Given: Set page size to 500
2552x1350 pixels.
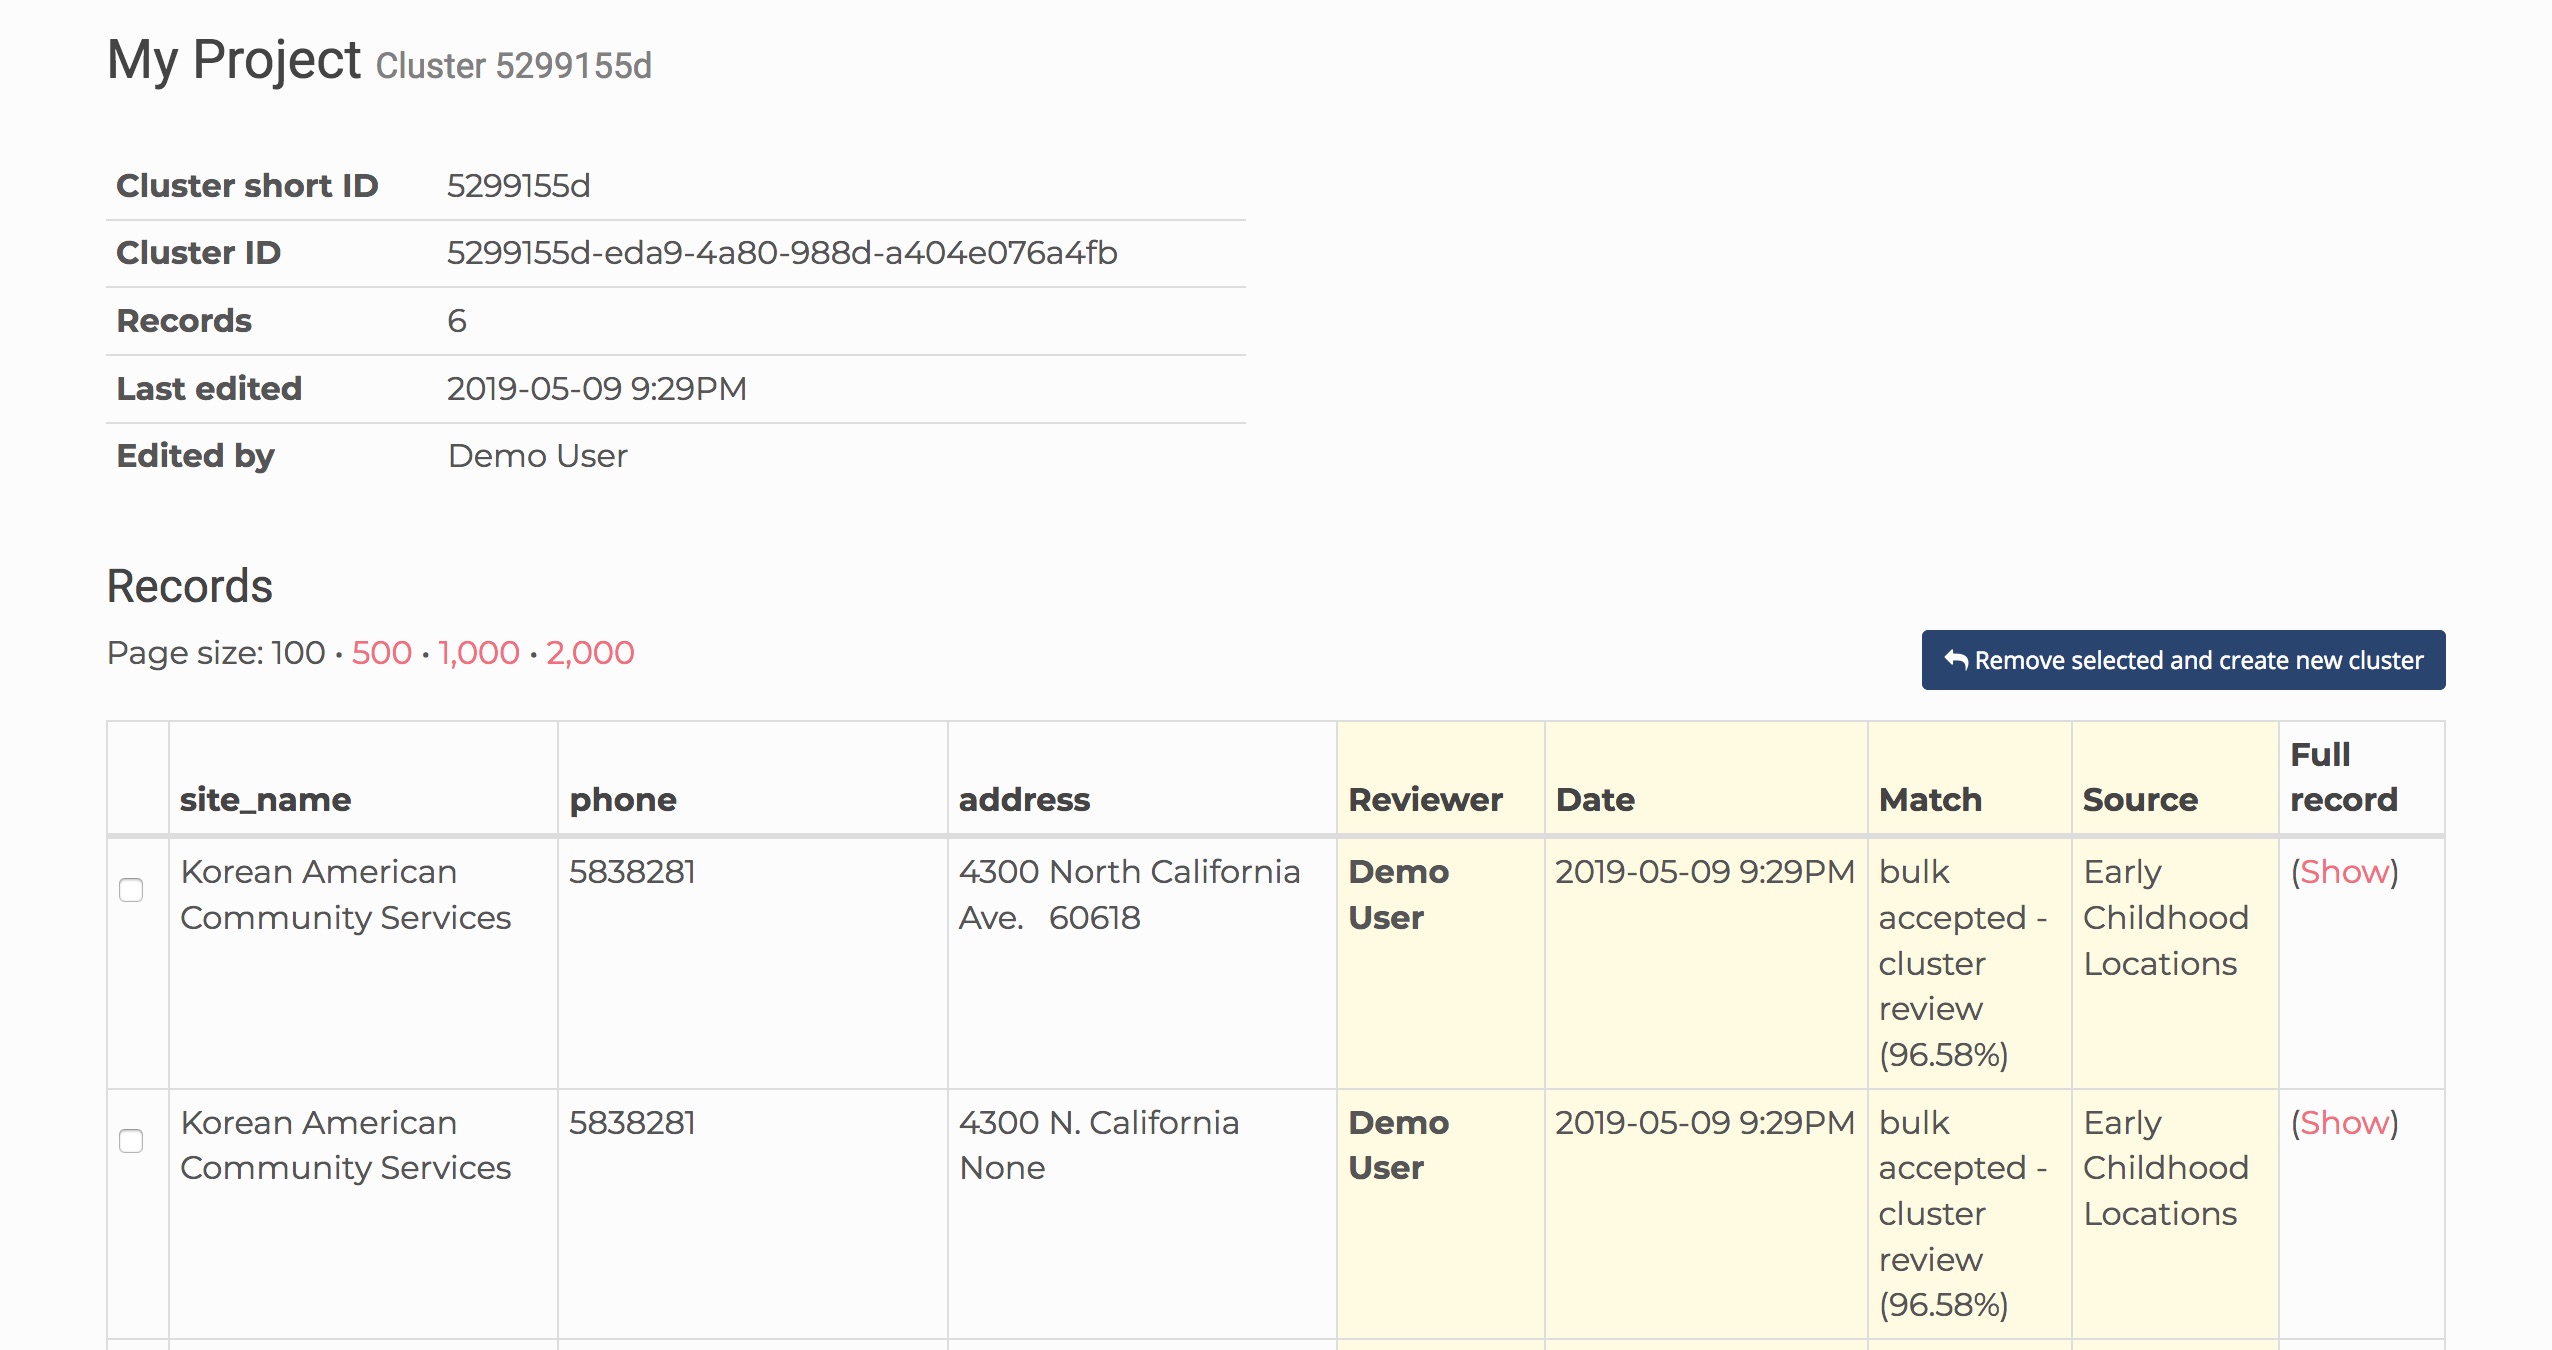Looking at the screenshot, I should coord(381,653).
